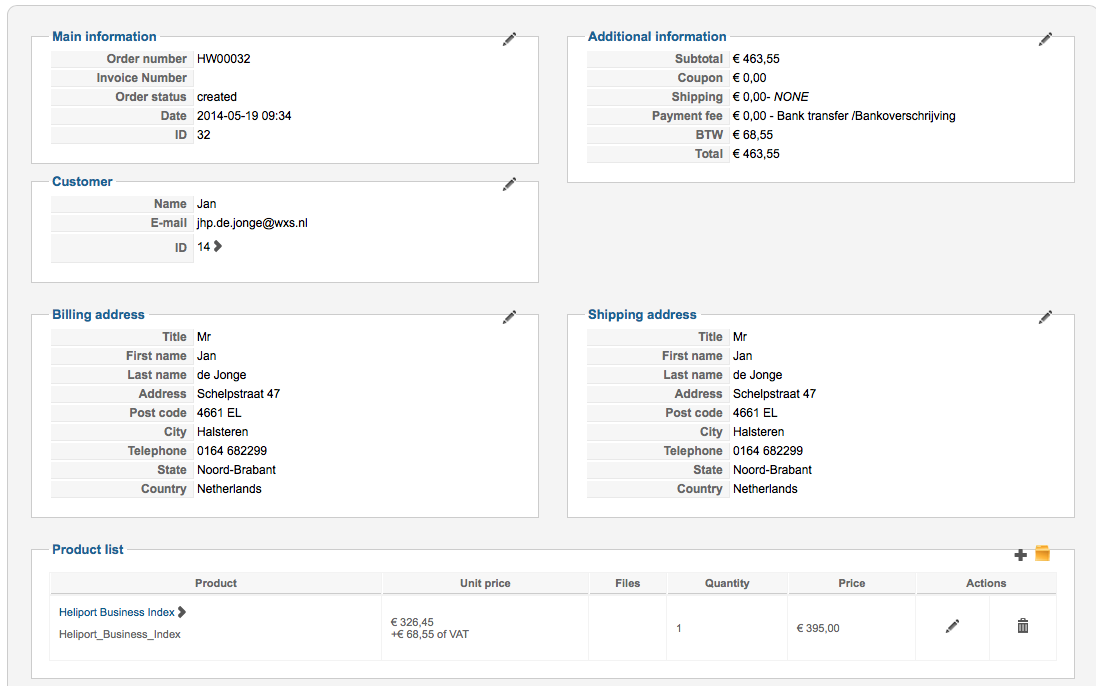Click the Quantity column header

[727, 583]
